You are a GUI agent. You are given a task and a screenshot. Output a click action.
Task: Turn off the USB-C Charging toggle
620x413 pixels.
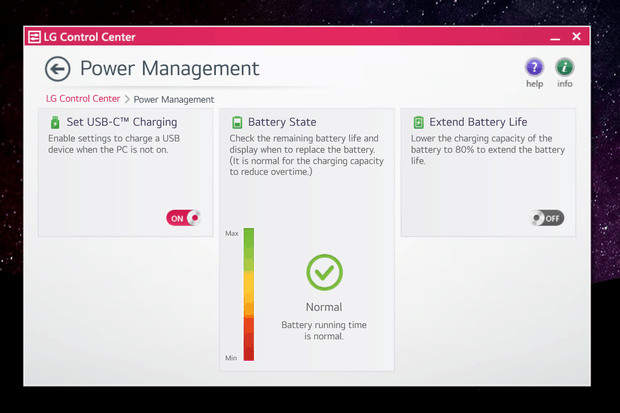click(x=183, y=218)
